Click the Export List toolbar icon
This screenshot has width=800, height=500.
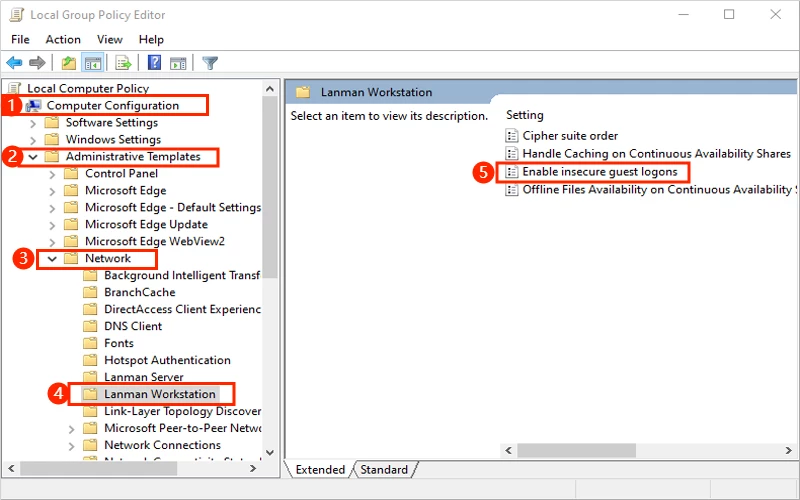point(123,63)
